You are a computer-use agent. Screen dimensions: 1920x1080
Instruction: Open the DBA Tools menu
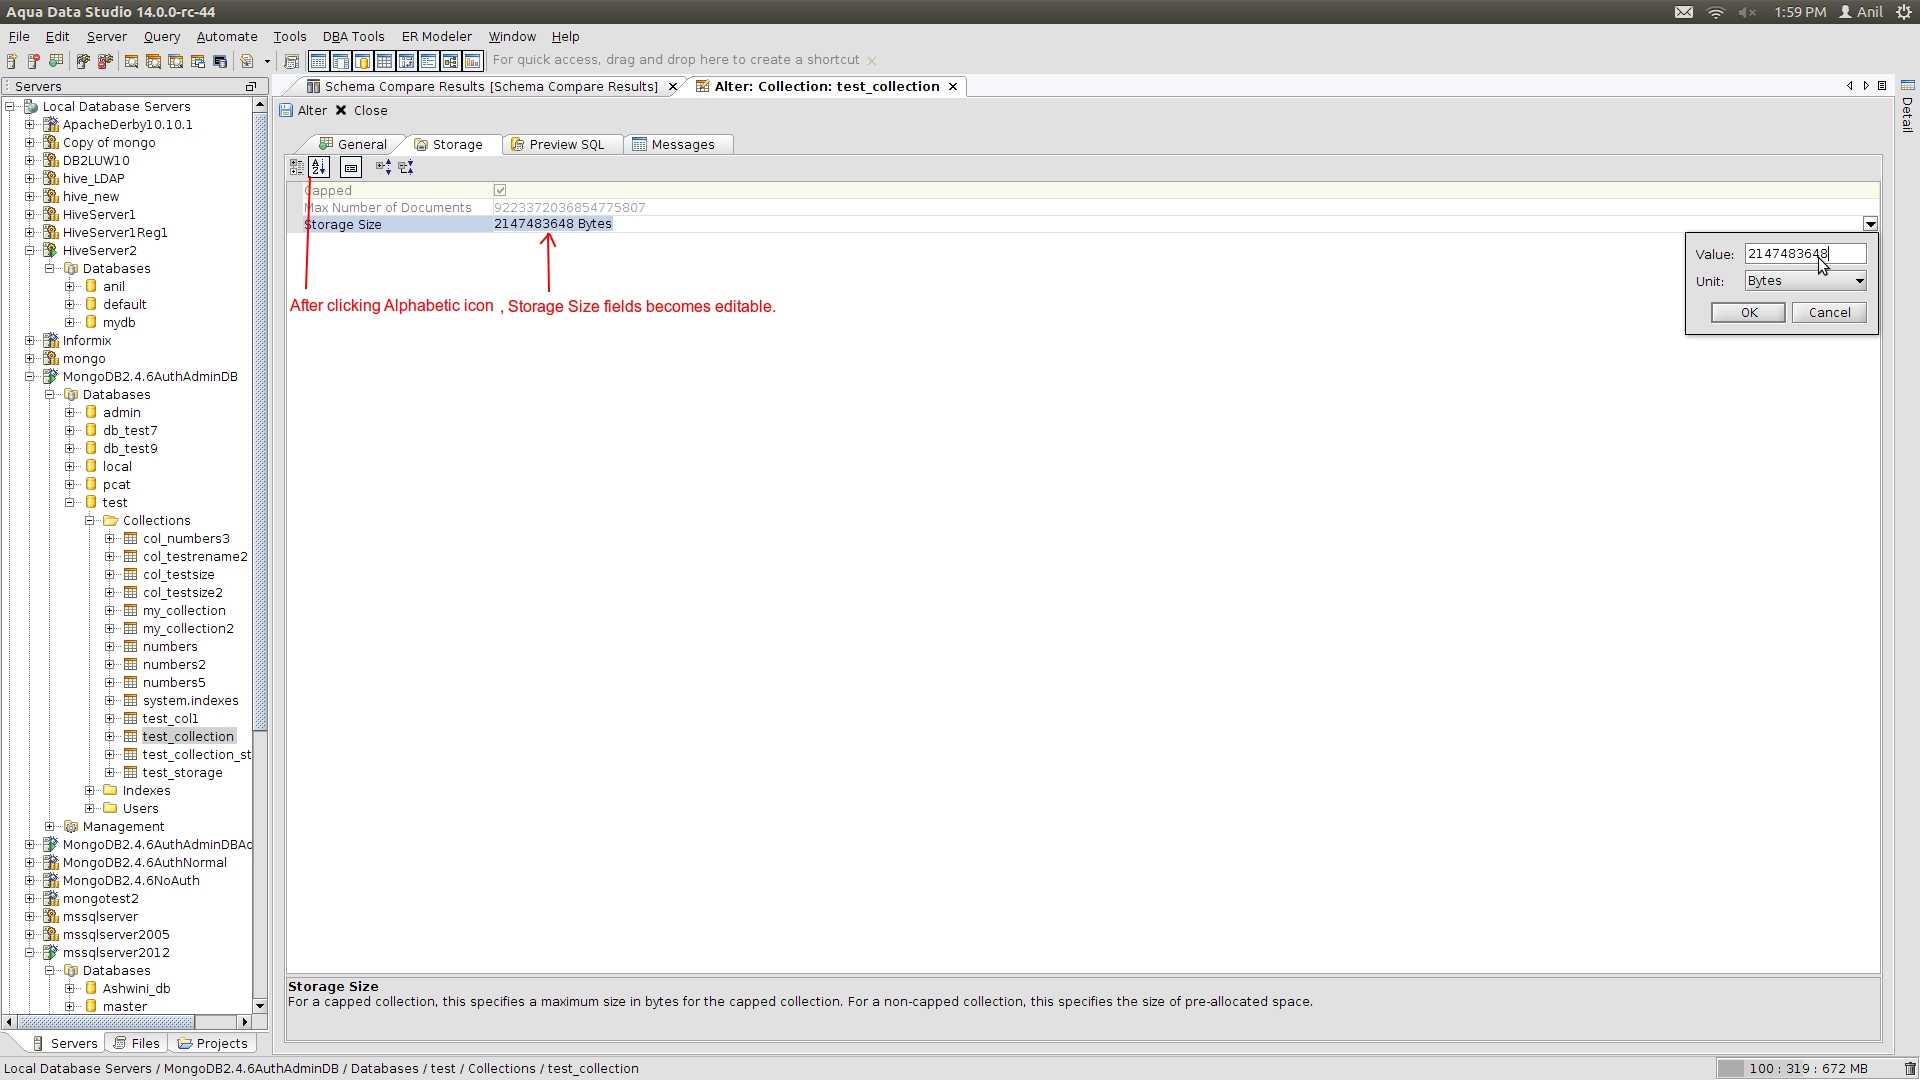coord(353,36)
